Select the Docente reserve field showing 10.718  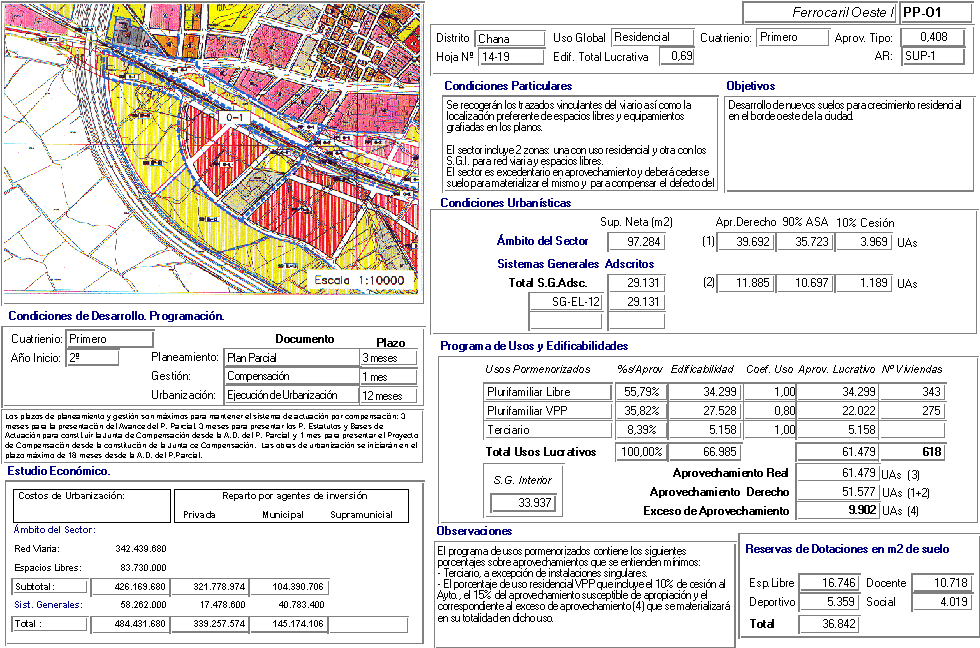pos(941,583)
